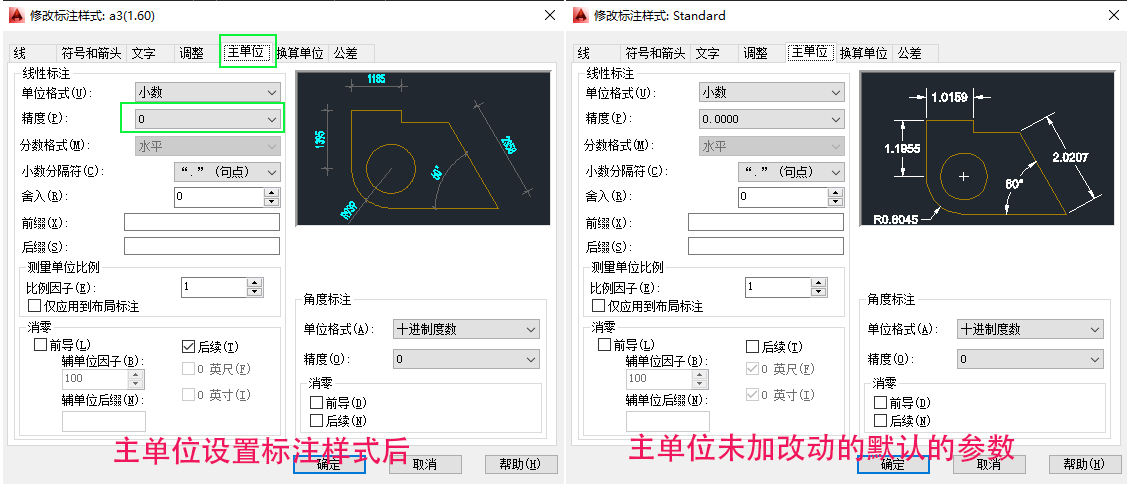The image size is (1127, 486).
Task: Toggle 仅应用到布局标注 checkbox in a3(1.60) dialog
Action: [x=83, y=306]
